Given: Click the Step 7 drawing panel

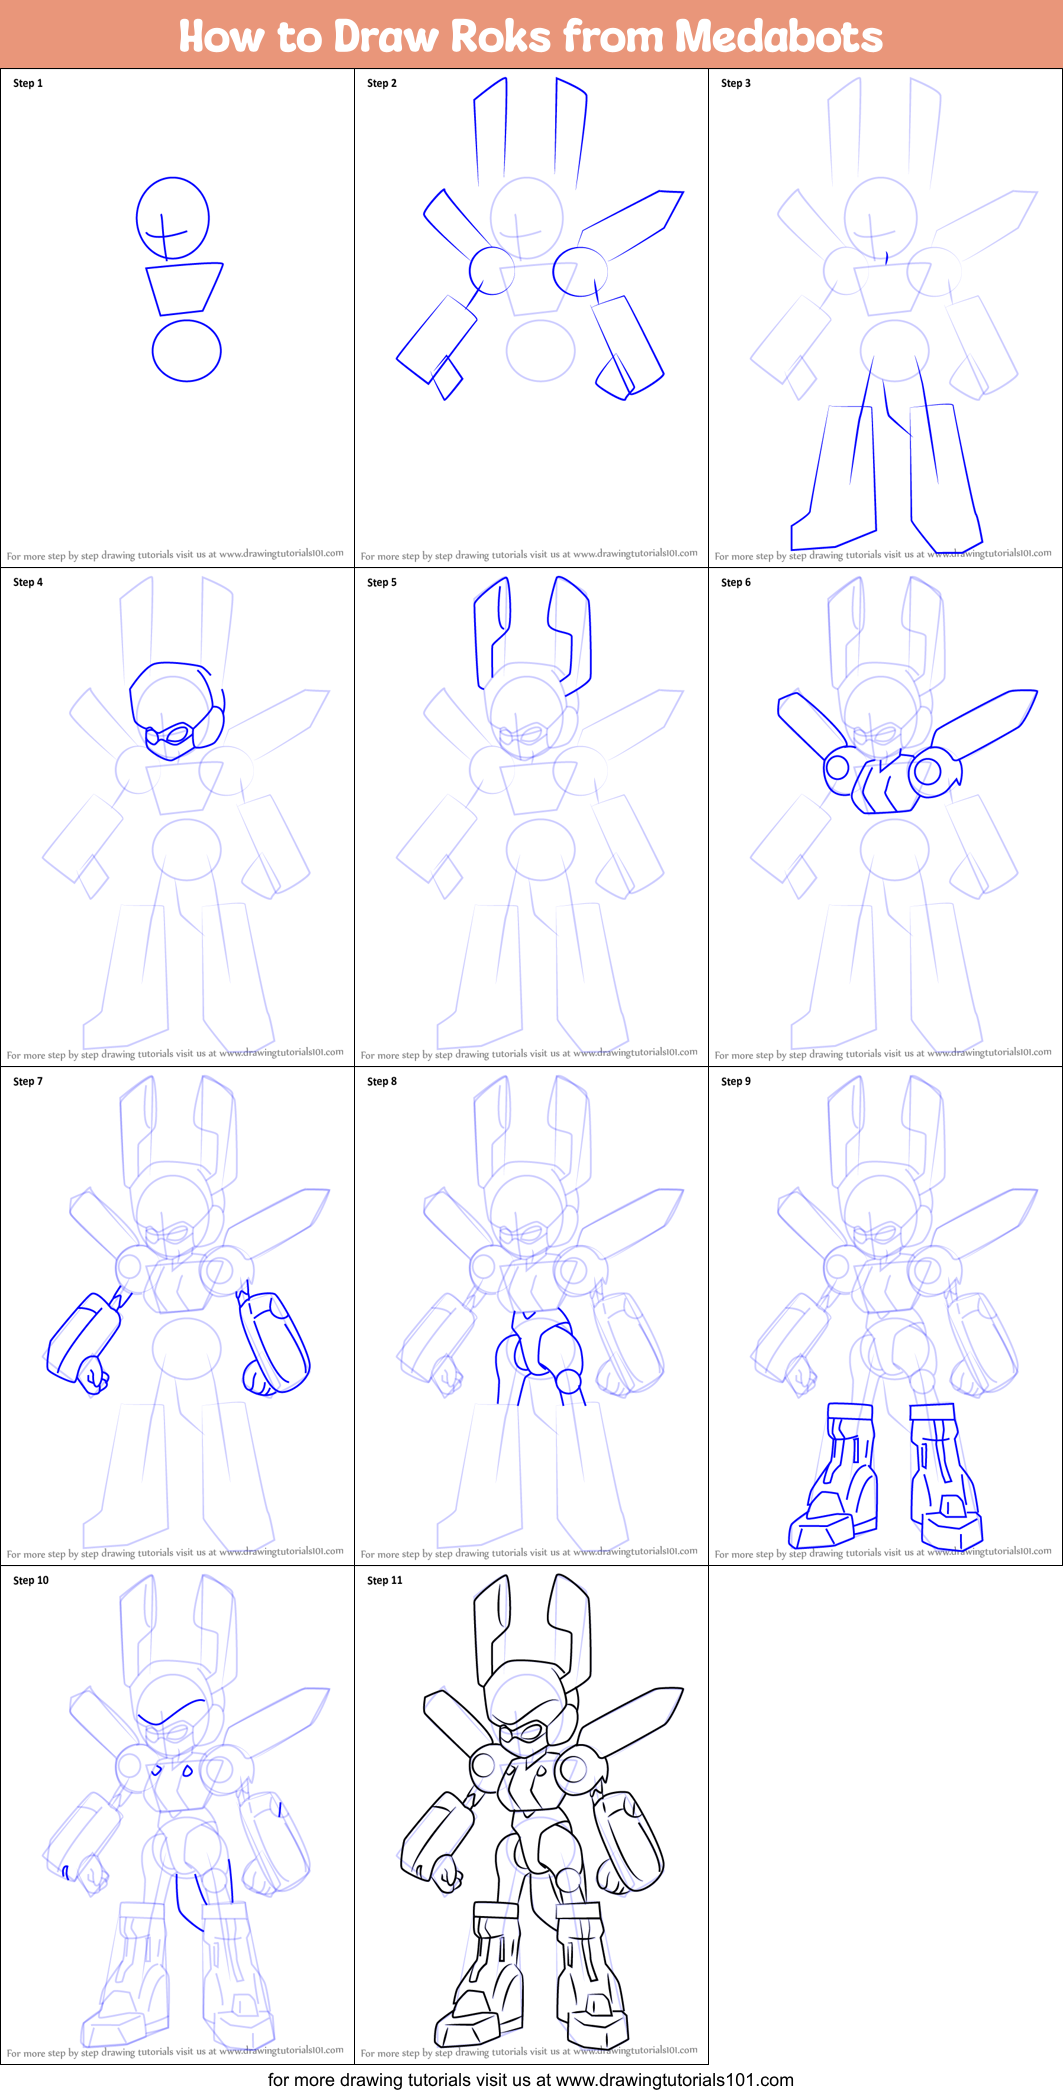Looking at the screenshot, I should [177, 1316].
